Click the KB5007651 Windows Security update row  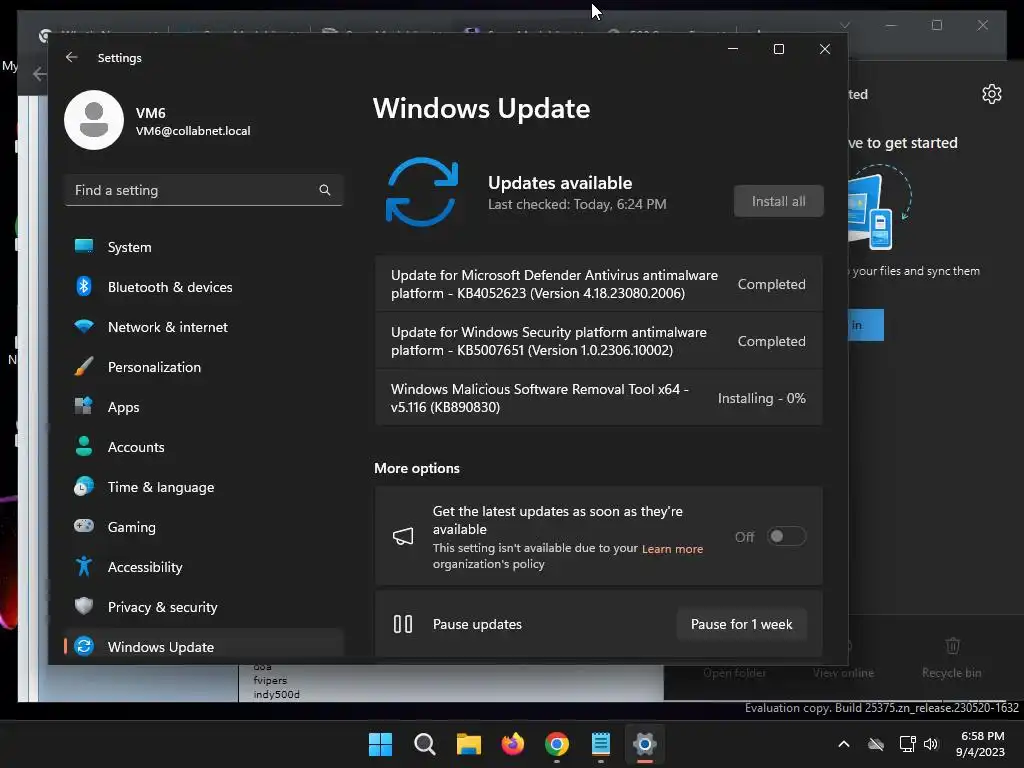point(598,341)
